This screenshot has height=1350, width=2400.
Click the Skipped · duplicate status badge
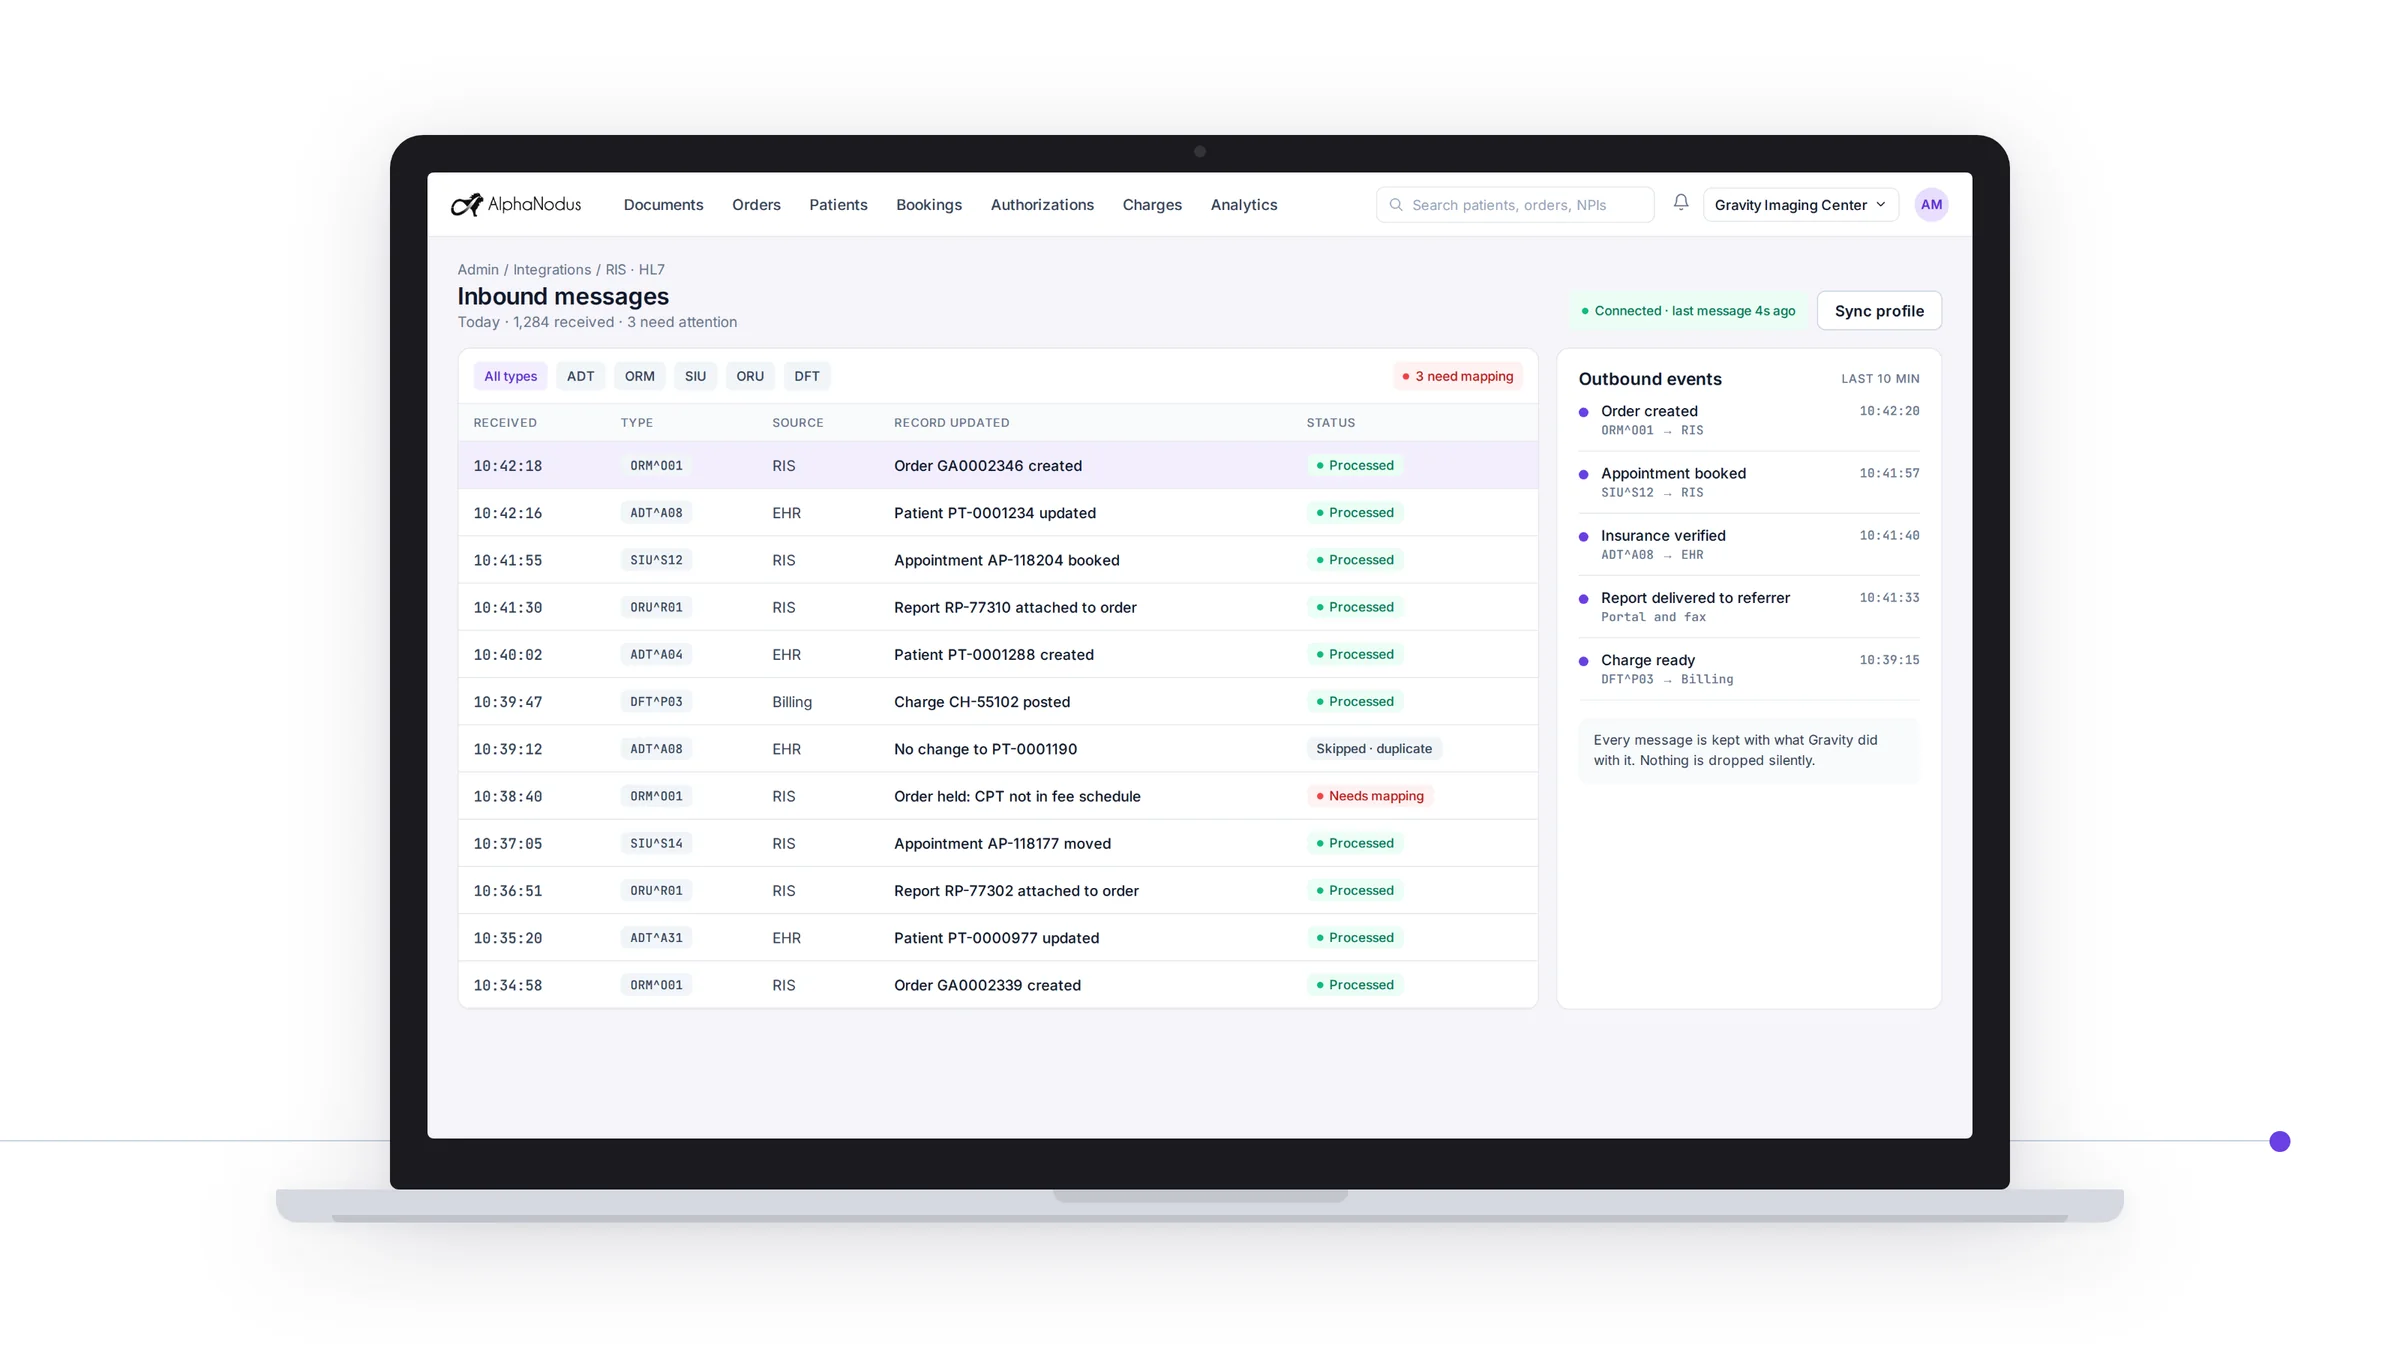[1373, 749]
